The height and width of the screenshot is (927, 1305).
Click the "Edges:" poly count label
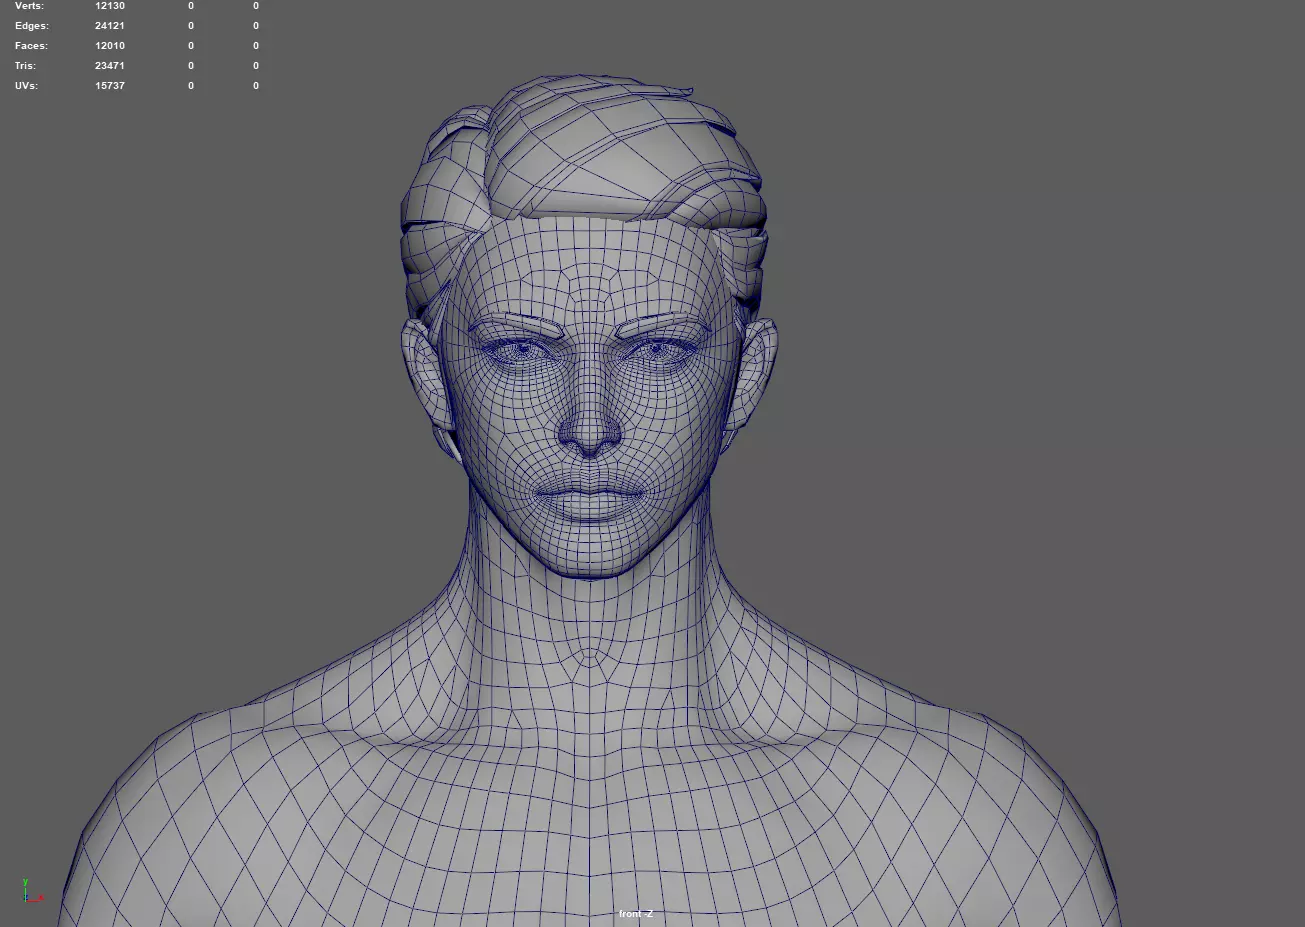tap(31, 26)
